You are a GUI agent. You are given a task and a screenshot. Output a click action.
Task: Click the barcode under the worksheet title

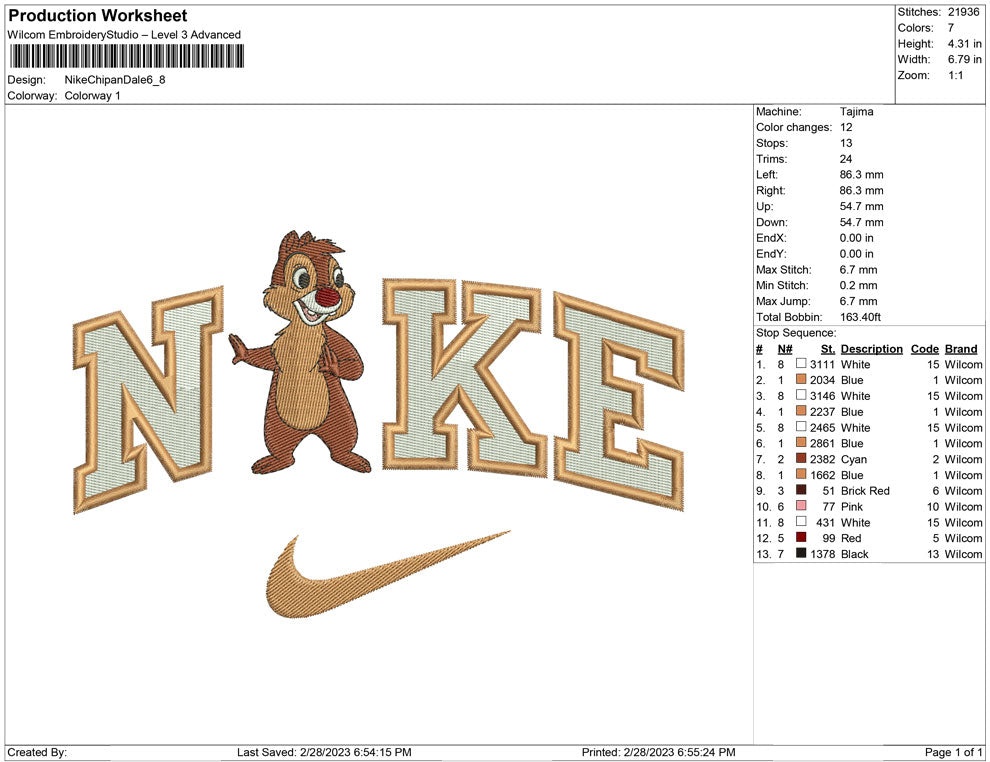click(126, 56)
